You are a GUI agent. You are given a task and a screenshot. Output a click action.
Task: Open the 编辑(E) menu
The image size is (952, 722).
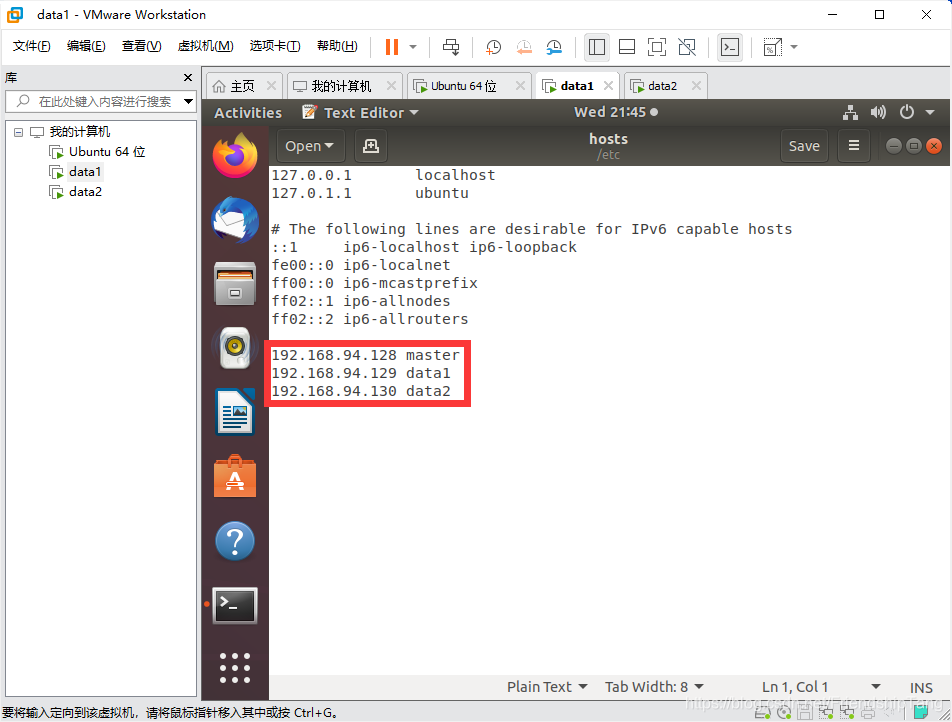pos(86,46)
